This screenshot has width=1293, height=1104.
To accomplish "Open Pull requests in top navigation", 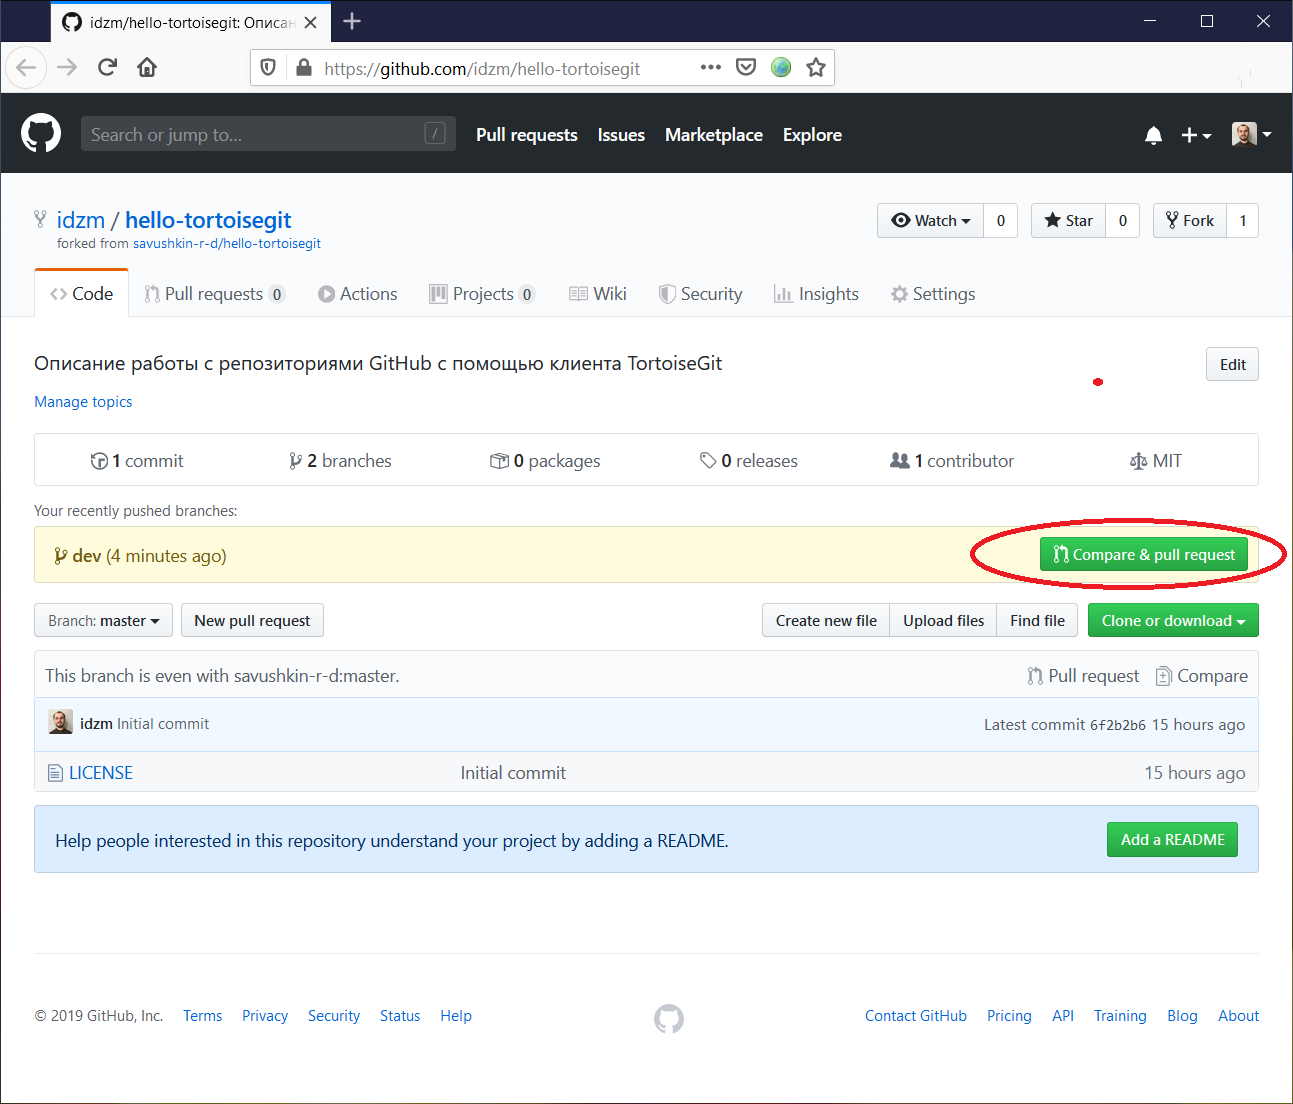I will (527, 135).
